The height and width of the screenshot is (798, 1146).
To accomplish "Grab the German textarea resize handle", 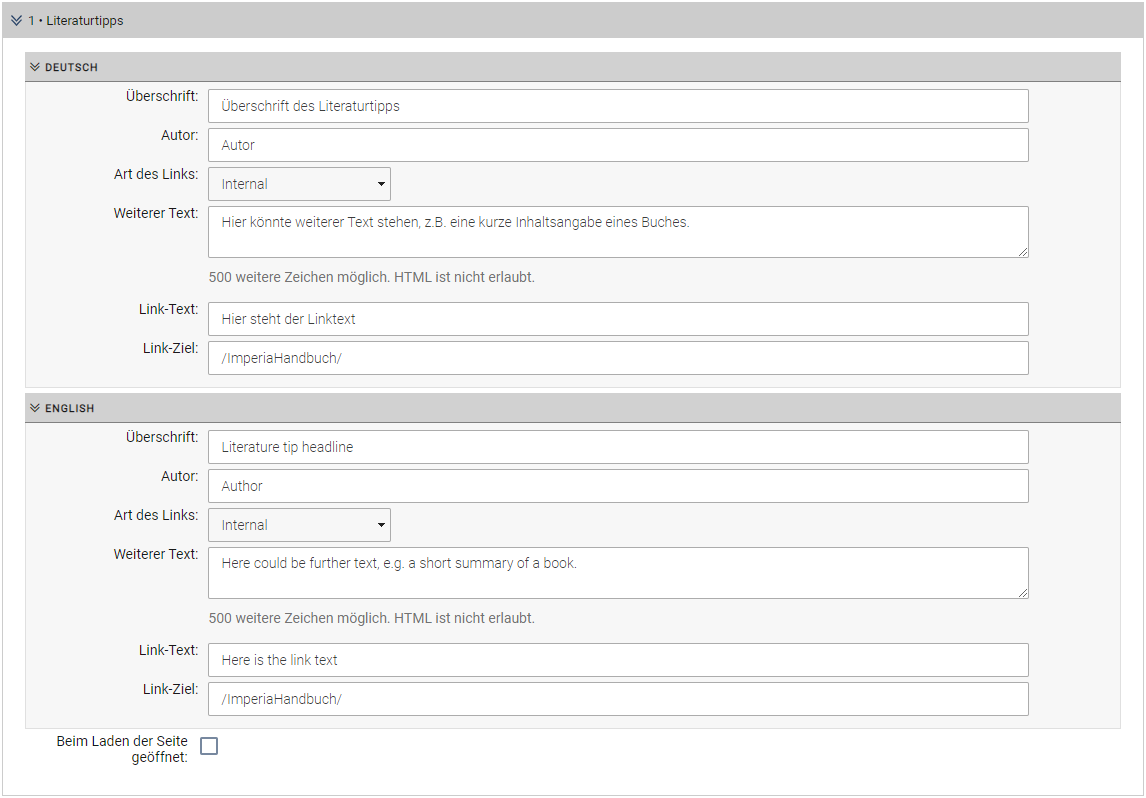I will pos(1023,252).
